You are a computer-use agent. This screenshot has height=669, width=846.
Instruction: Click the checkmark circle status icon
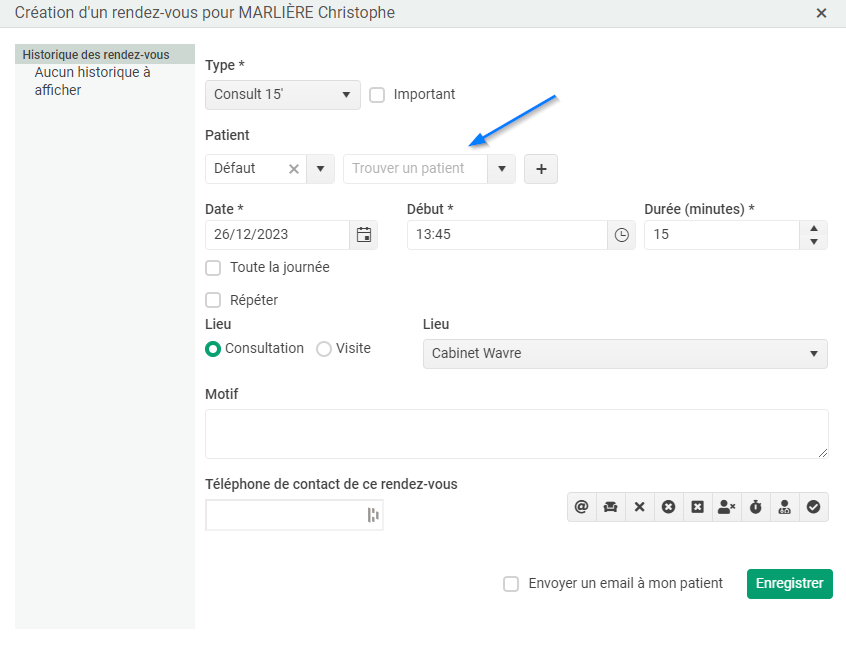pyautogui.click(x=814, y=507)
